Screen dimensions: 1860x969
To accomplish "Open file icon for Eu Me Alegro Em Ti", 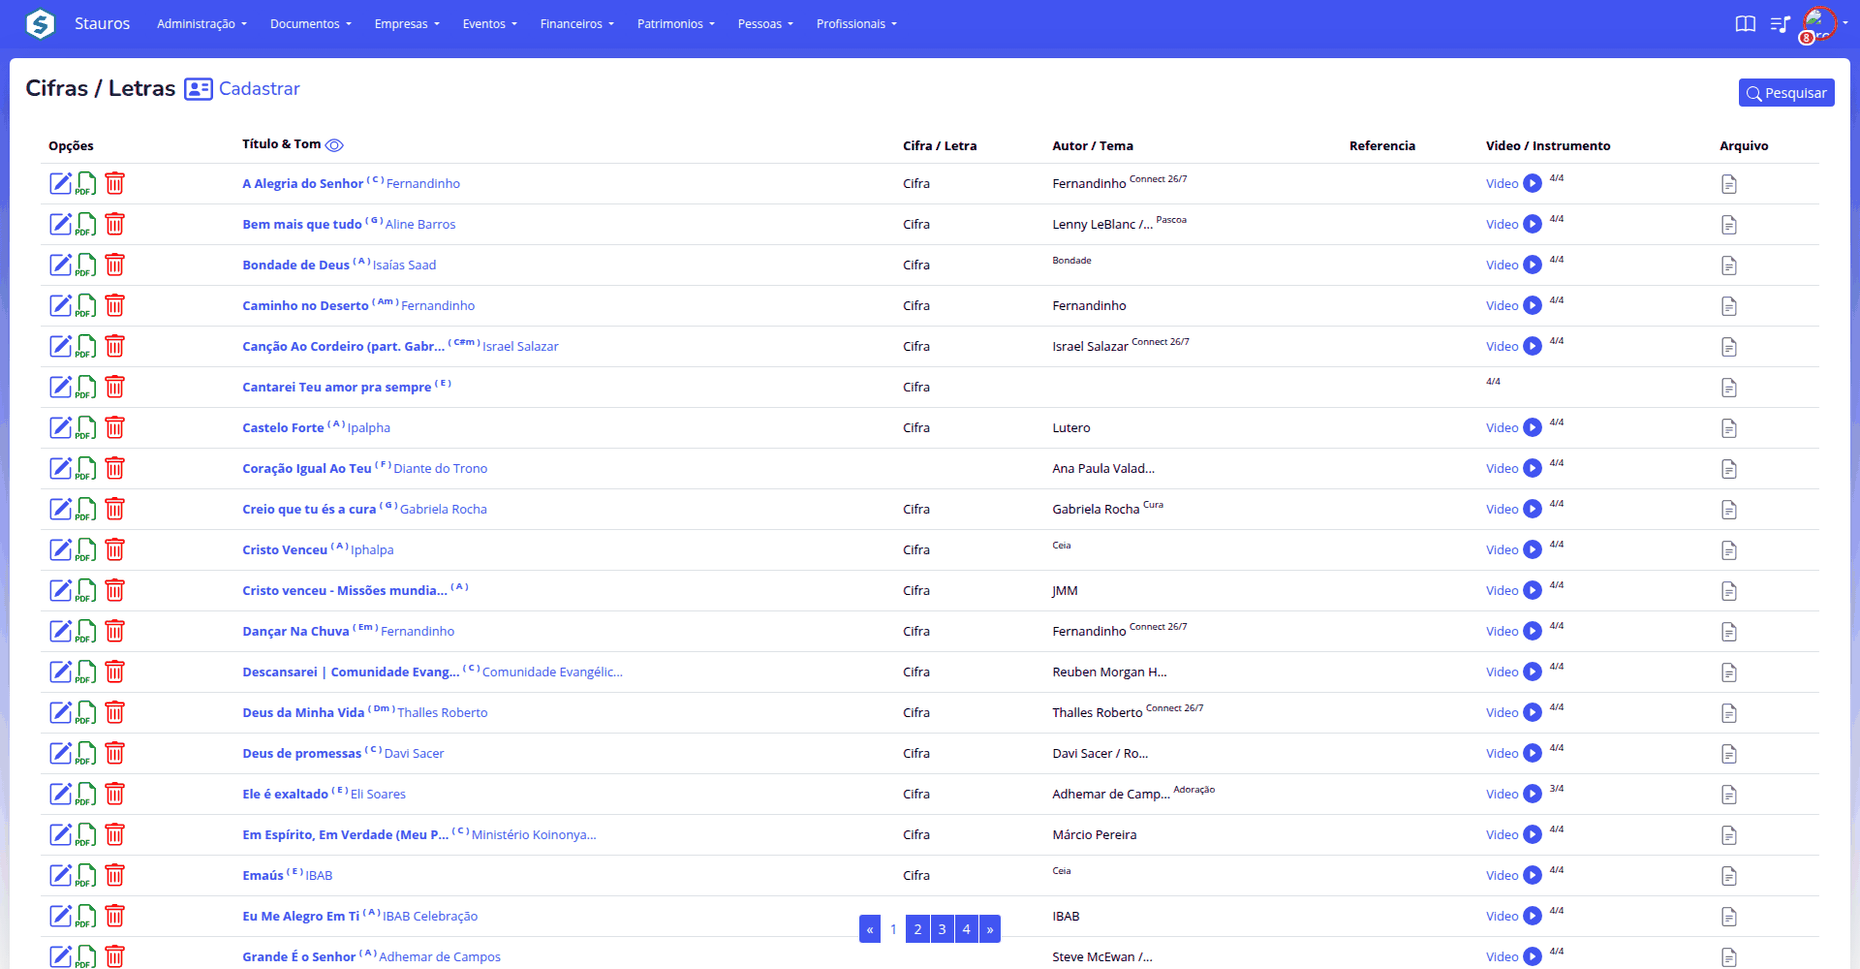I will pyautogui.click(x=1729, y=916).
